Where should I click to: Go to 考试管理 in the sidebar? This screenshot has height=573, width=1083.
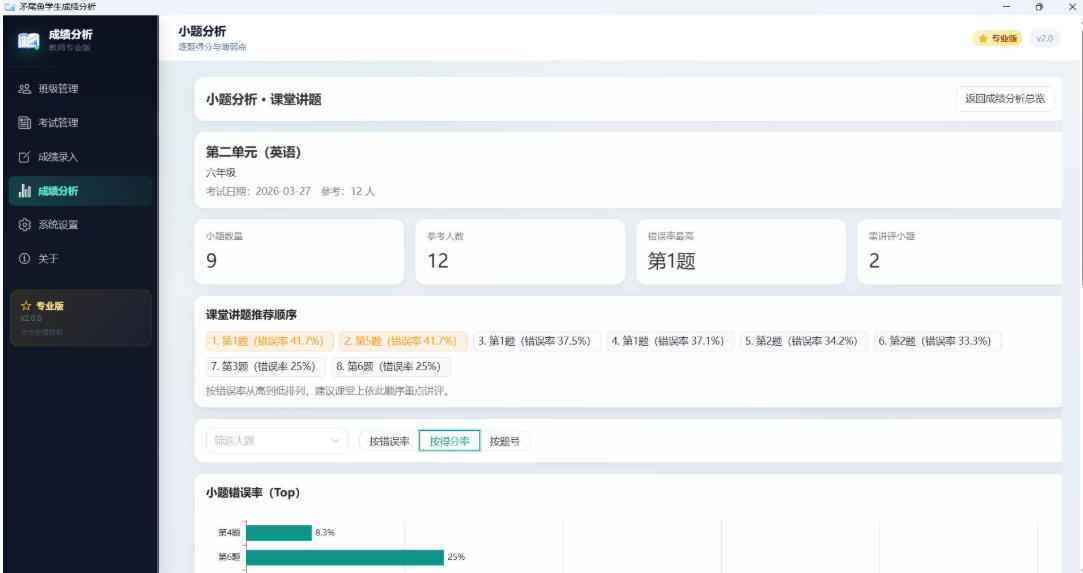81,123
